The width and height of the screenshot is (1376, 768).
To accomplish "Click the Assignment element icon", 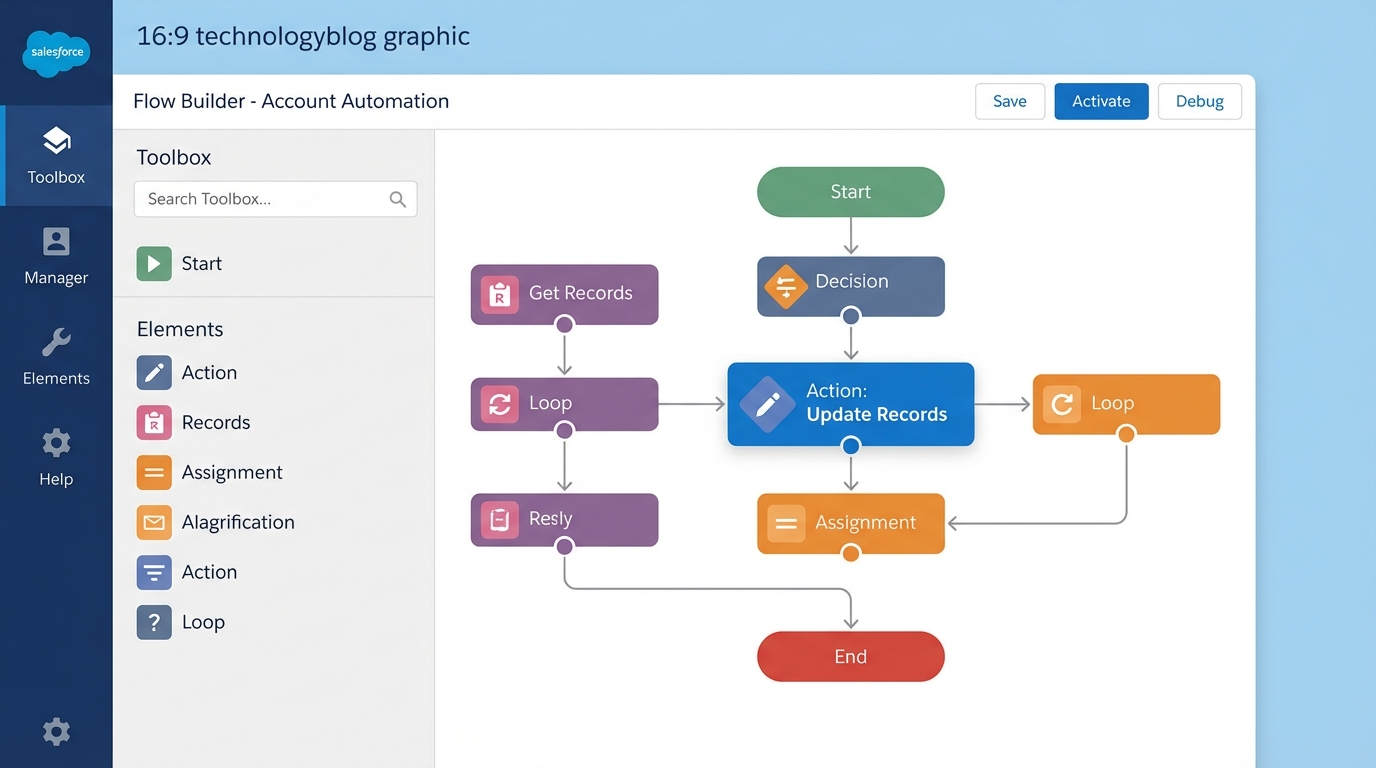I will pyautogui.click(x=153, y=472).
